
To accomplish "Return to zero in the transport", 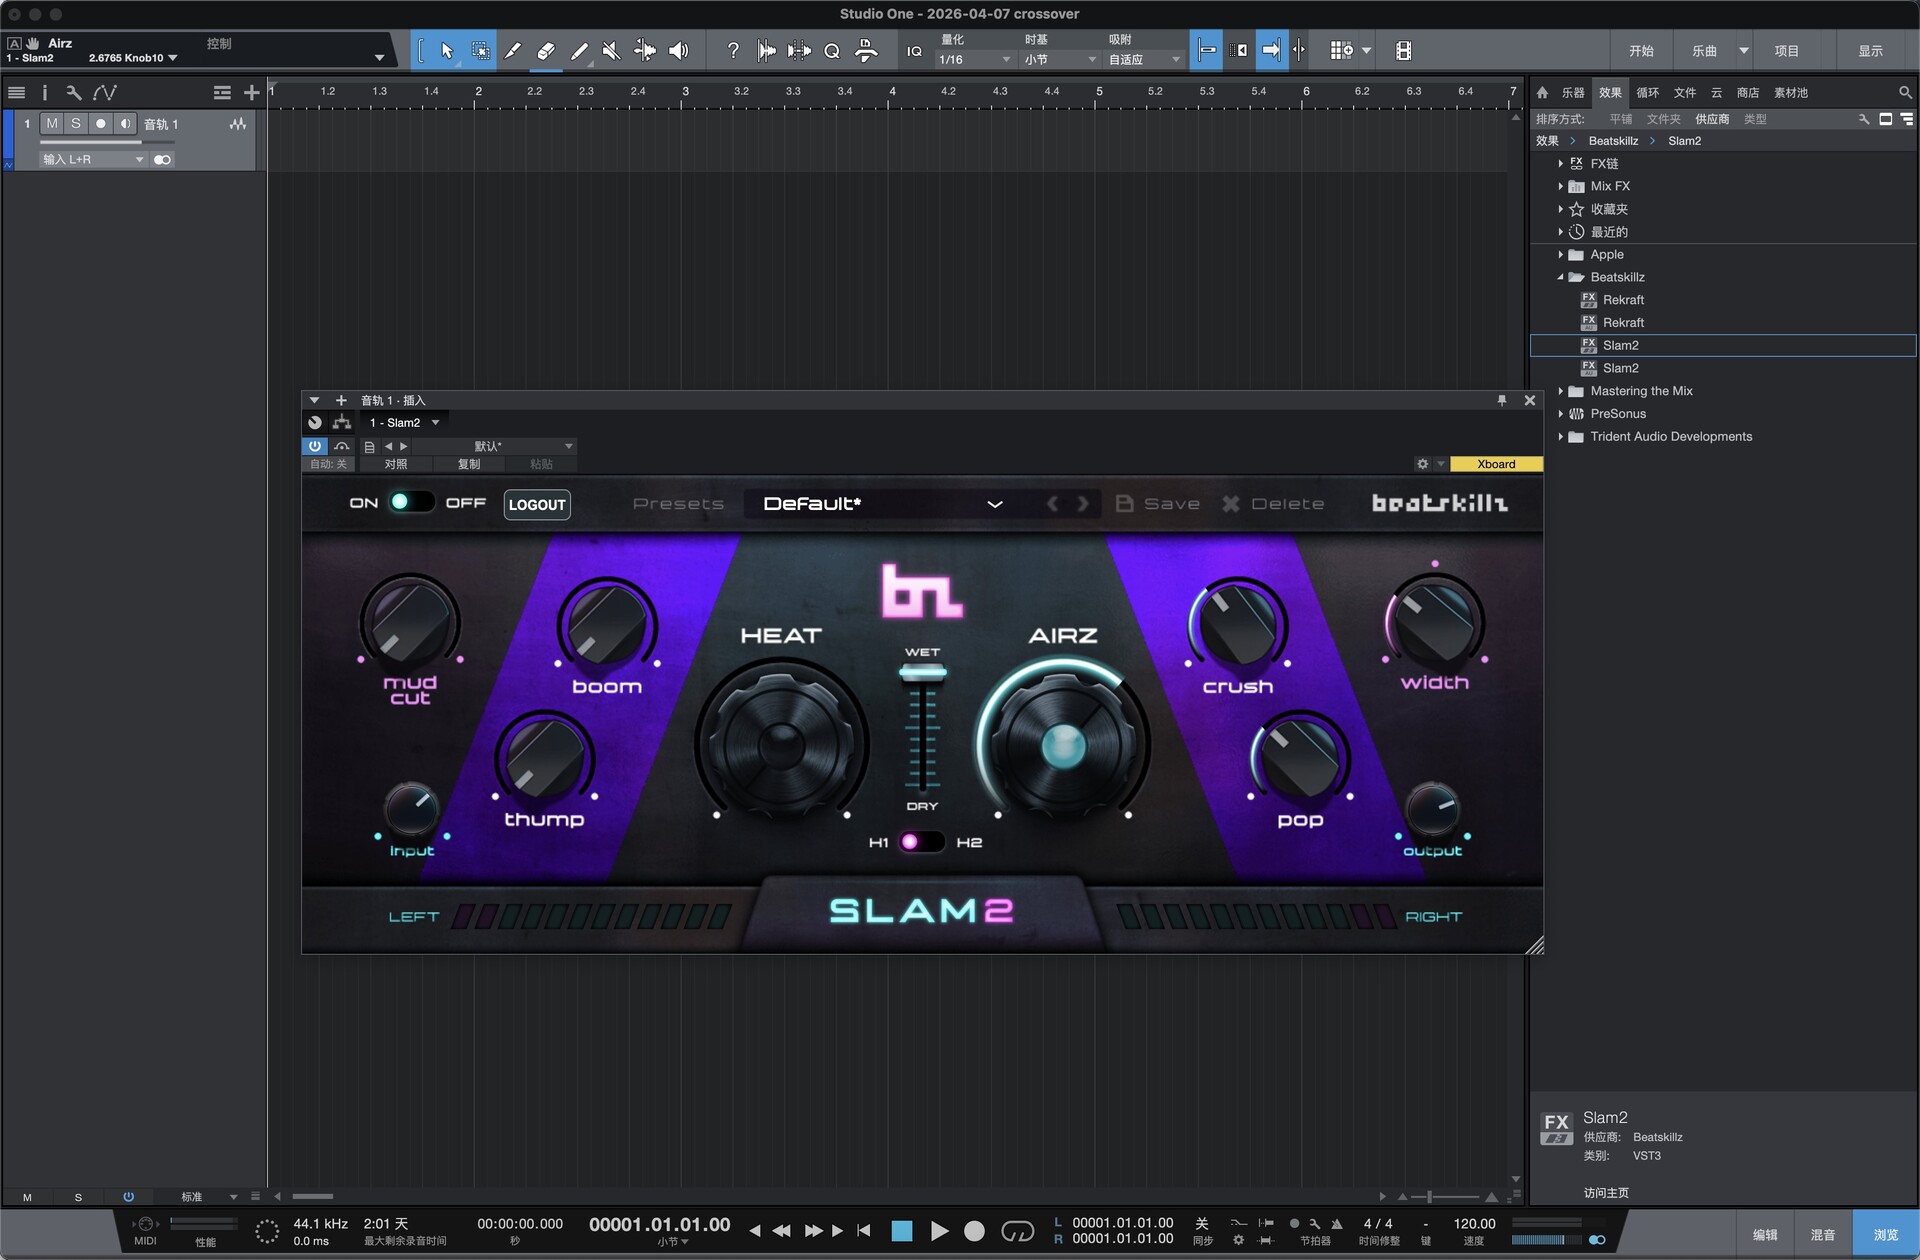I will (864, 1231).
